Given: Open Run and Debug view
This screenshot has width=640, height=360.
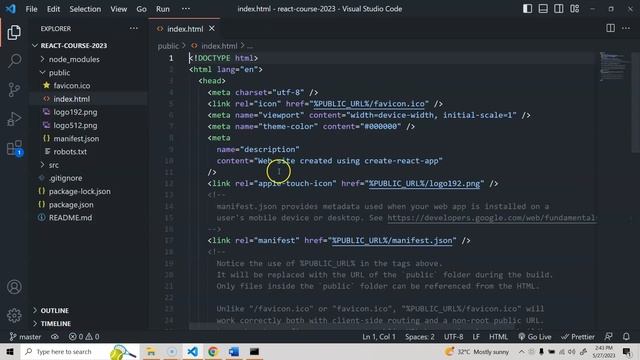Looking at the screenshot, I should 14,119.
